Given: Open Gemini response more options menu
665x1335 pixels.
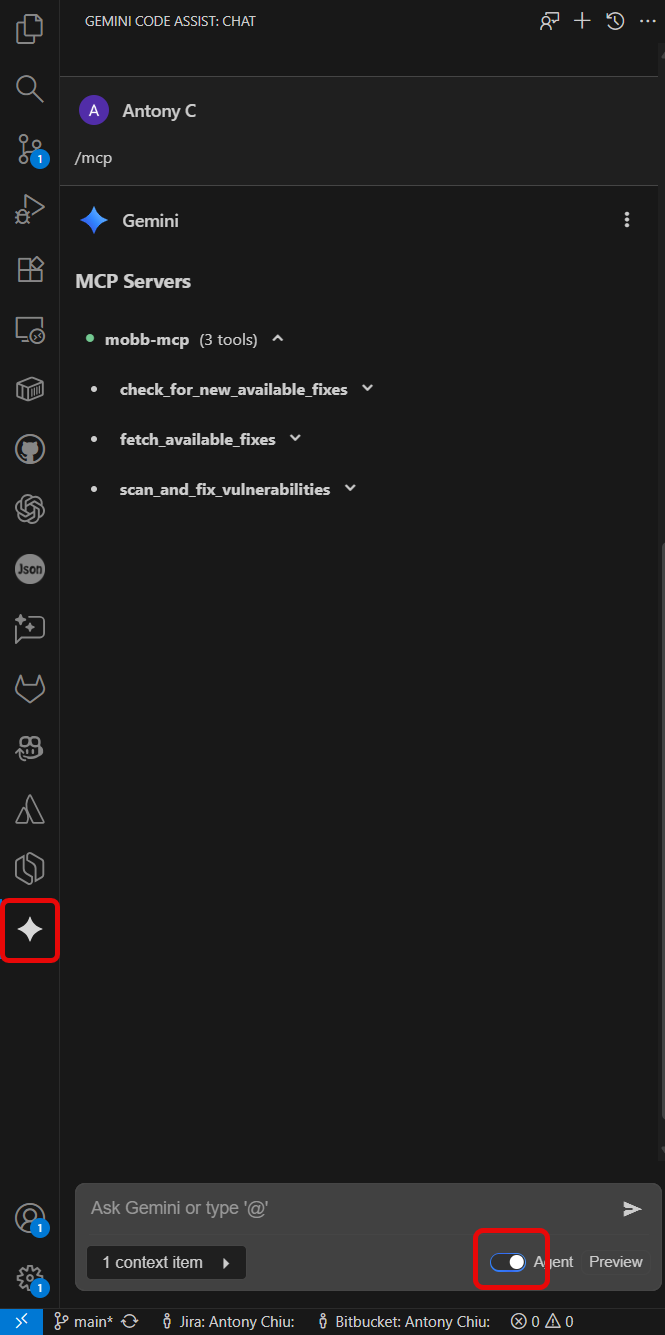Looking at the screenshot, I should click(627, 220).
